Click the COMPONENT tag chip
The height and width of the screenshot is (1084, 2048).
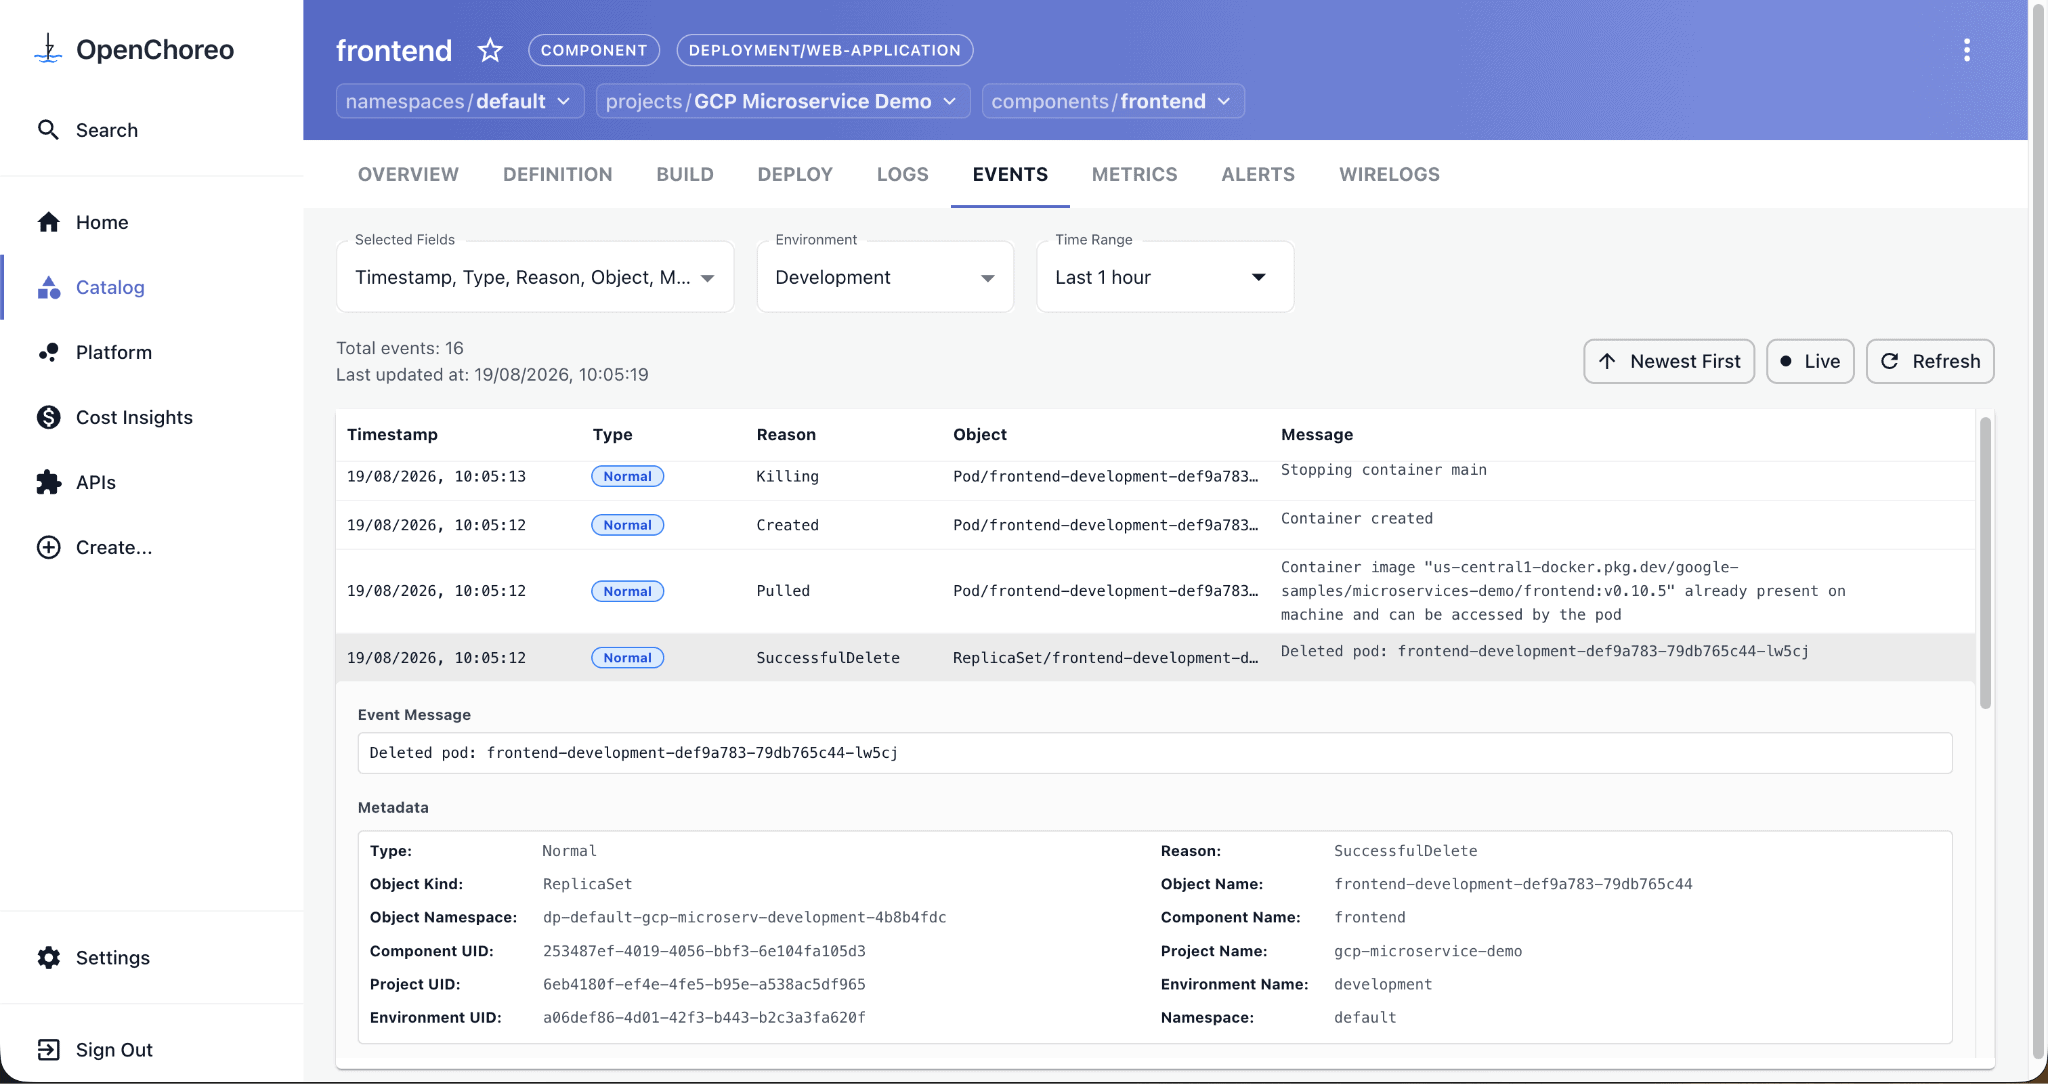tap(594, 50)
